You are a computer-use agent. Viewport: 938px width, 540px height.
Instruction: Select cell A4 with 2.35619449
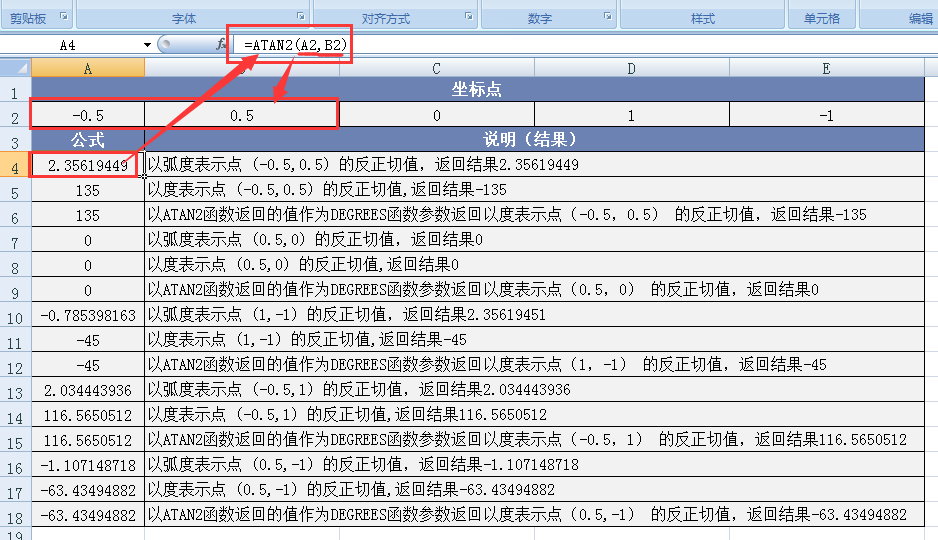[x=88, y=164]
